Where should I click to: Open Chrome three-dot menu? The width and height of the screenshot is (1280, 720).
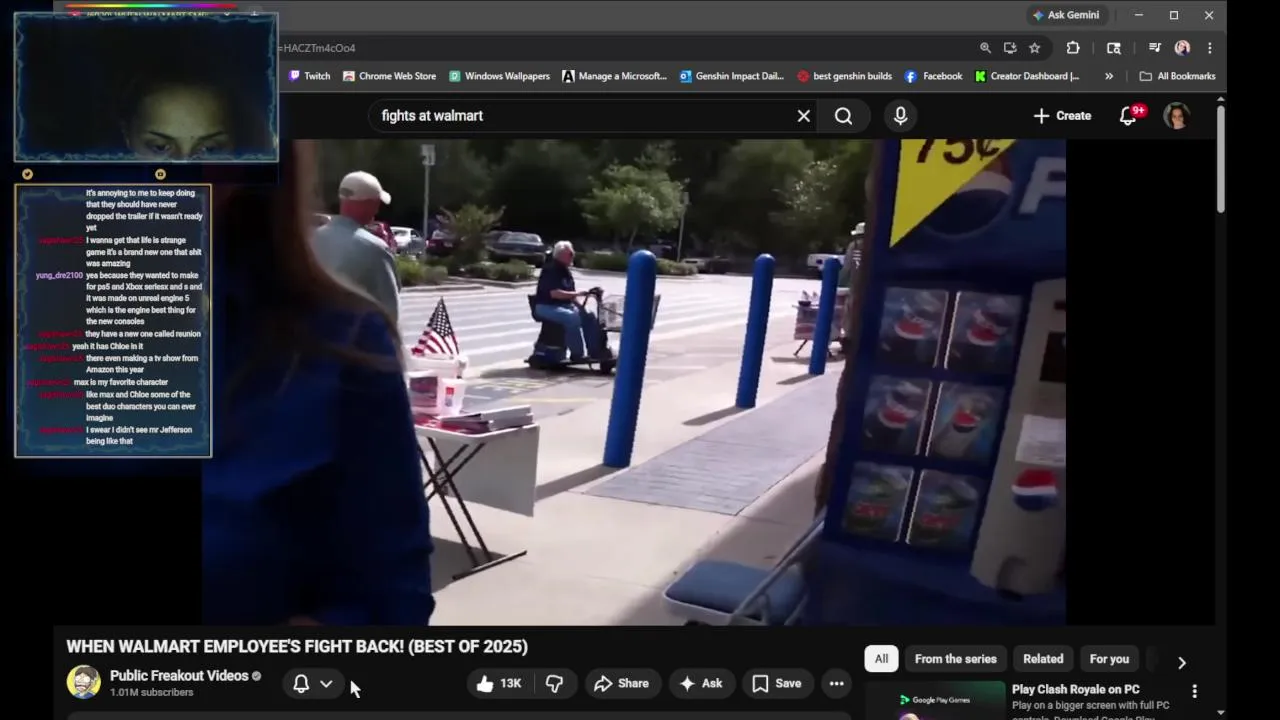pos(1210,48)
